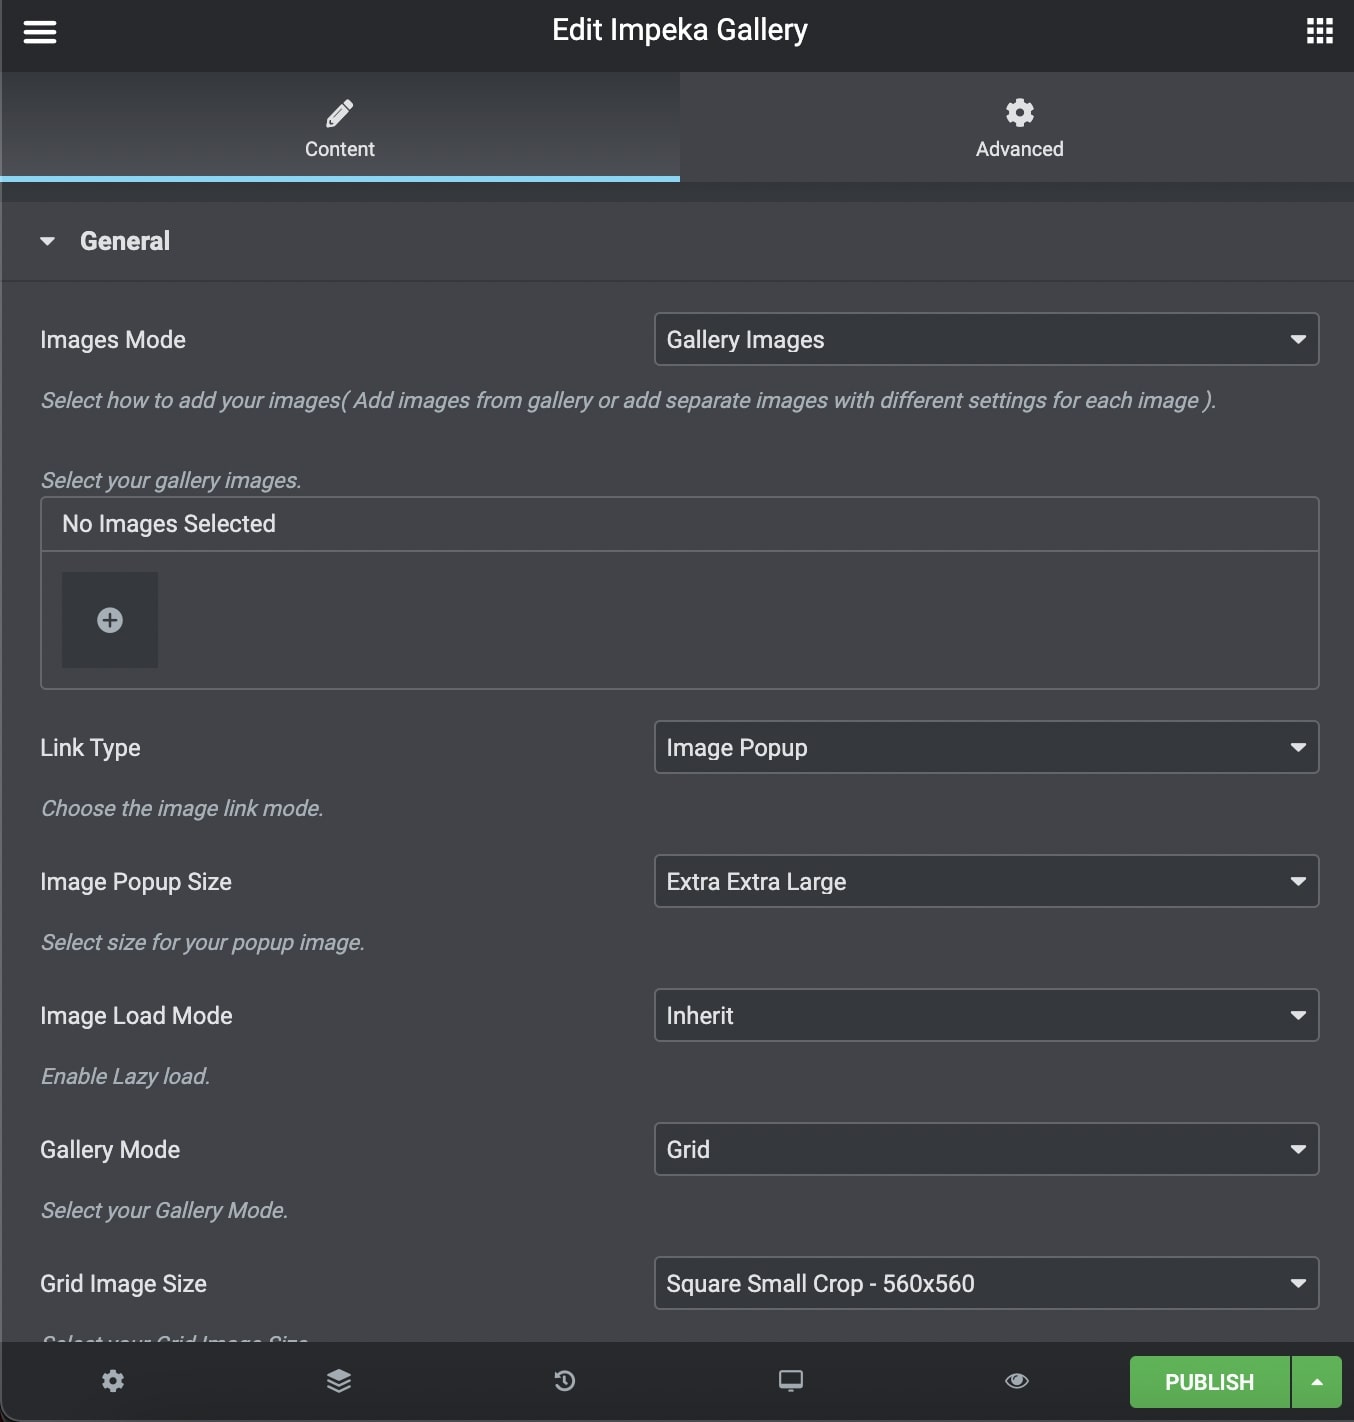Expand save options arrow beside Publish

(x=1317, y=1382)
